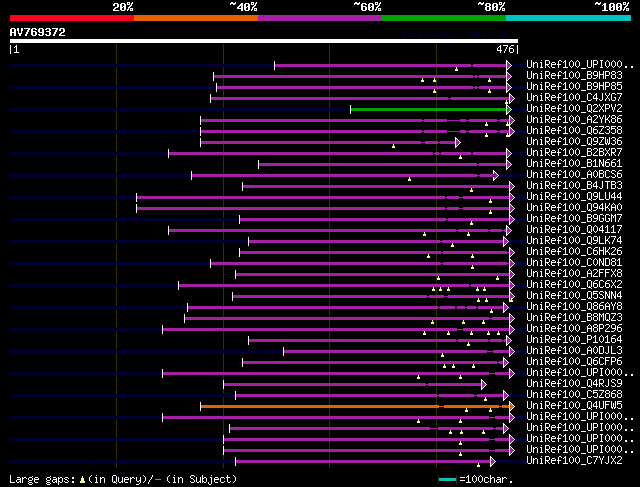Screen dimensions: 640x487
Task: Click the purple ~60% identity legend segment
Action: tap(320, 18)
